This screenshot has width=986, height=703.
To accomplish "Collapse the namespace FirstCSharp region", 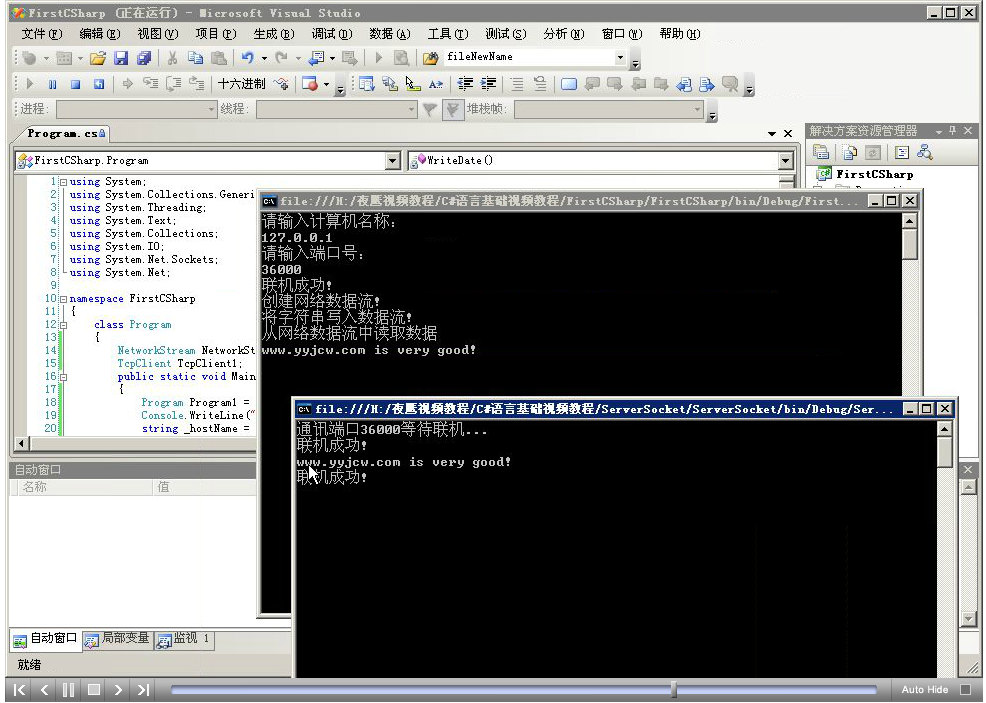I will pos(63,299).
